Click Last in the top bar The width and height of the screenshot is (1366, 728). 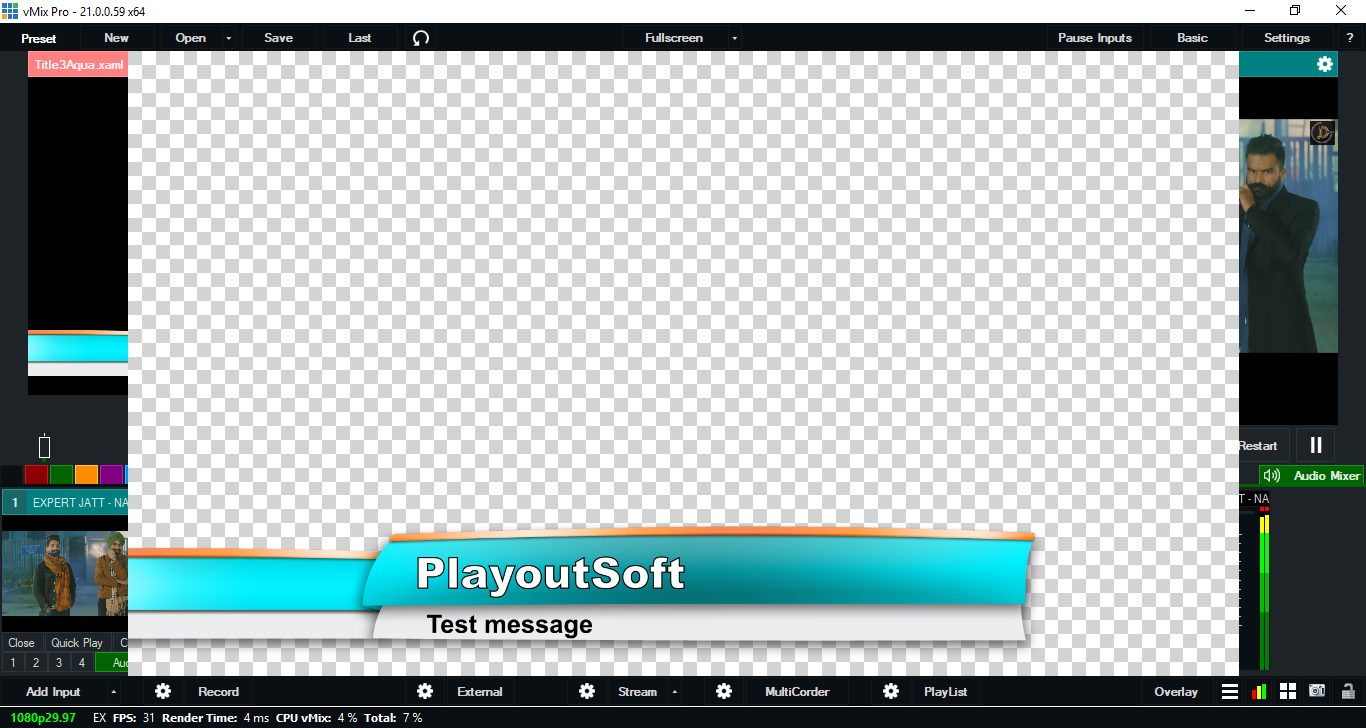360,38
